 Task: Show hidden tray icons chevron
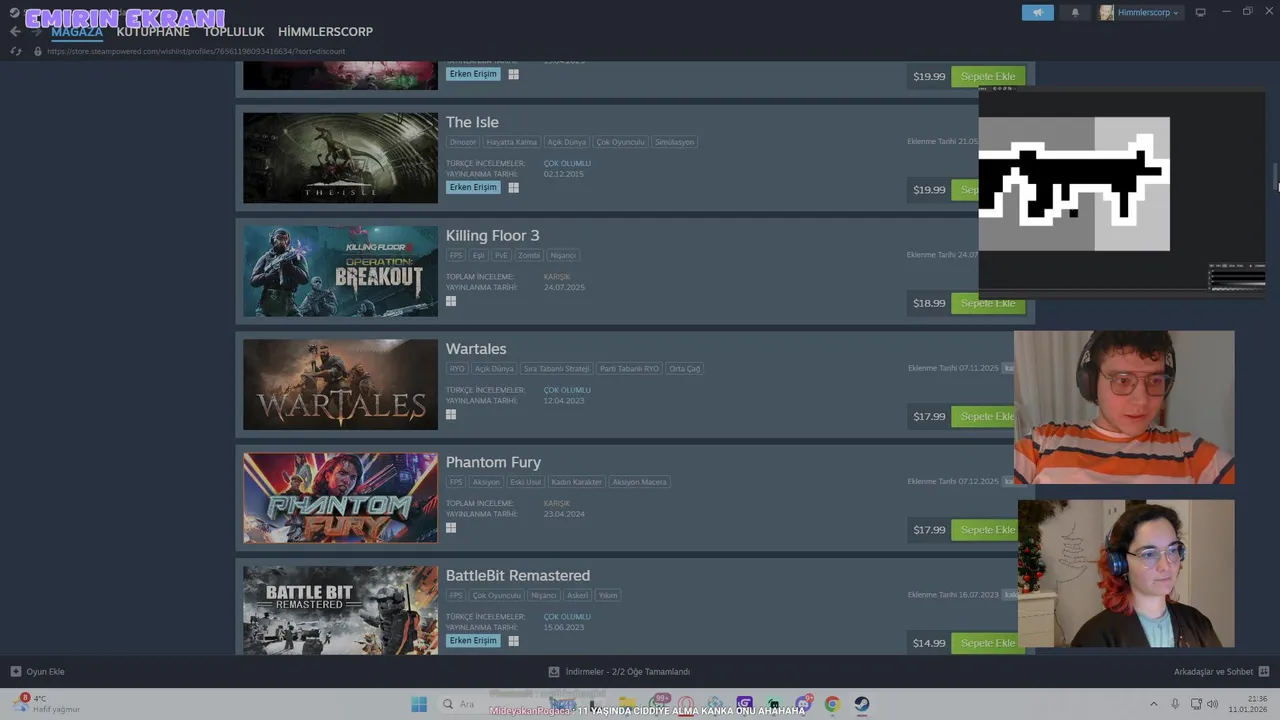tap(1153, 704)
